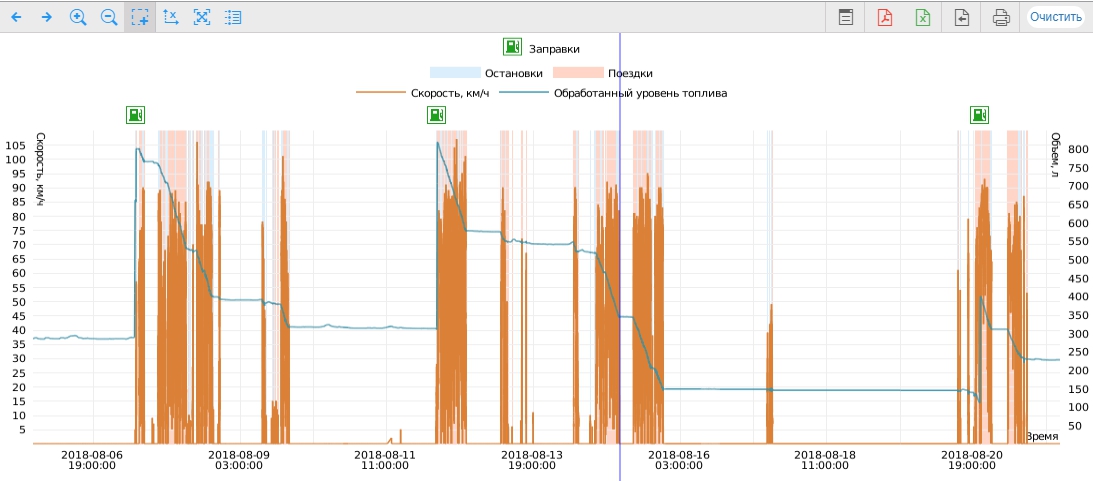Toggle the chart legend list icon

pyautogui.click(x=233, y=17)
